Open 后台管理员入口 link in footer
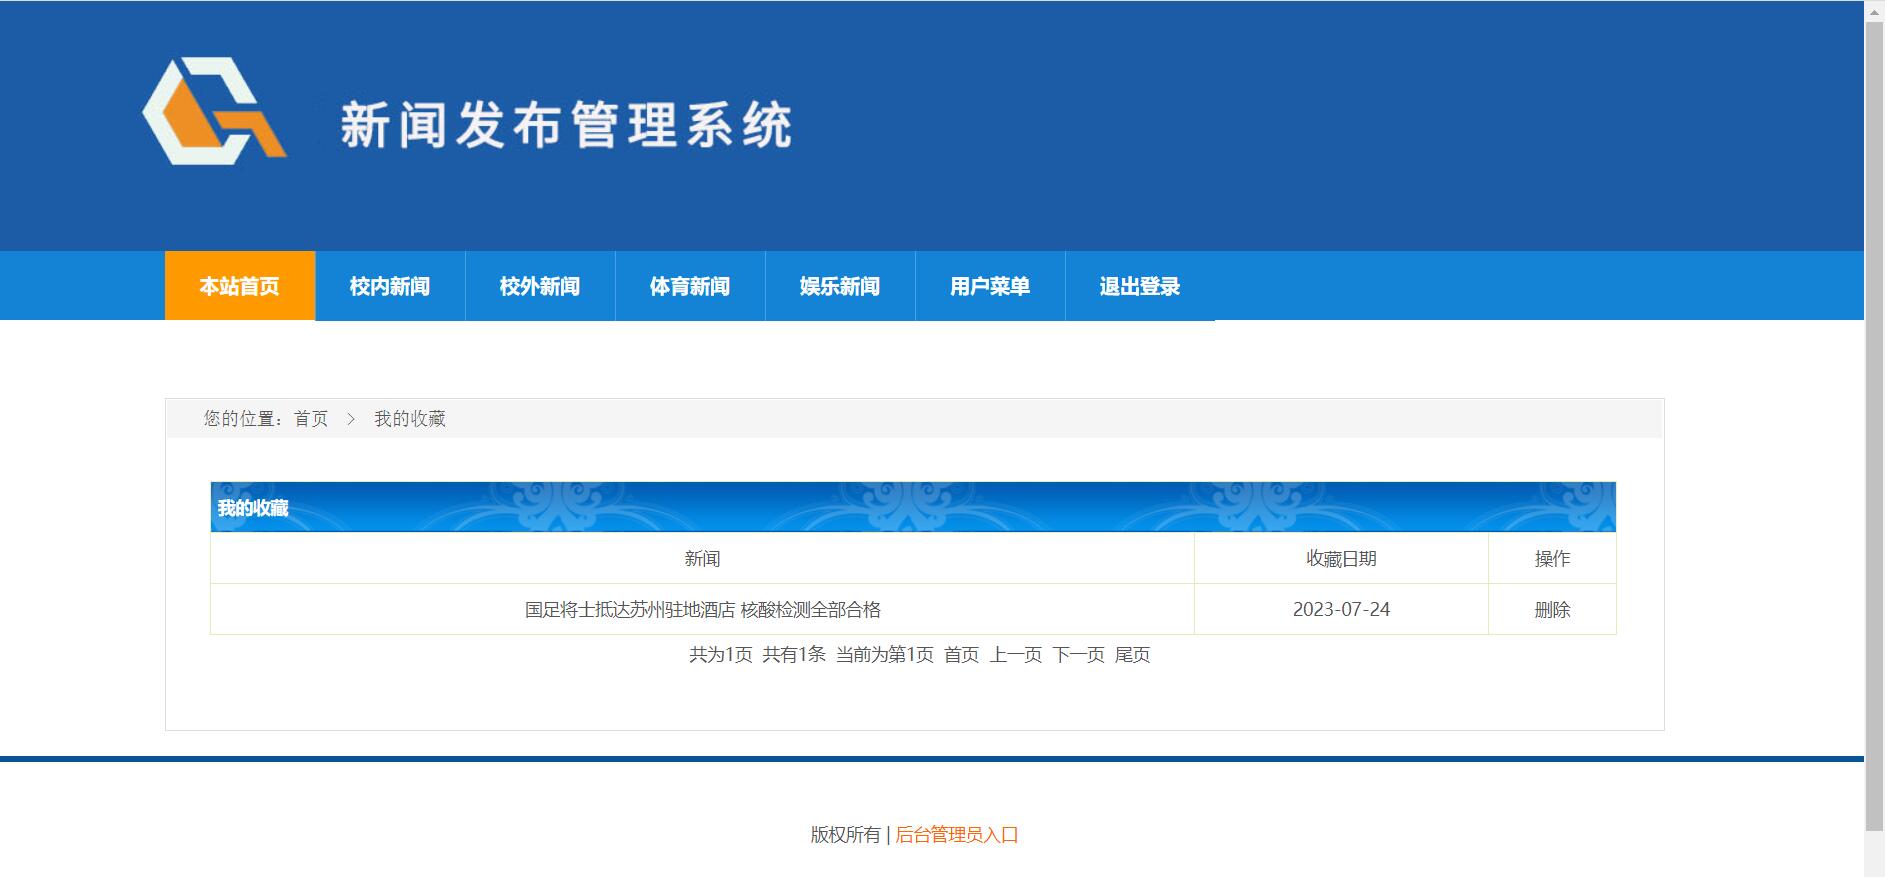The image size is (1885, 877). [957, 835]
